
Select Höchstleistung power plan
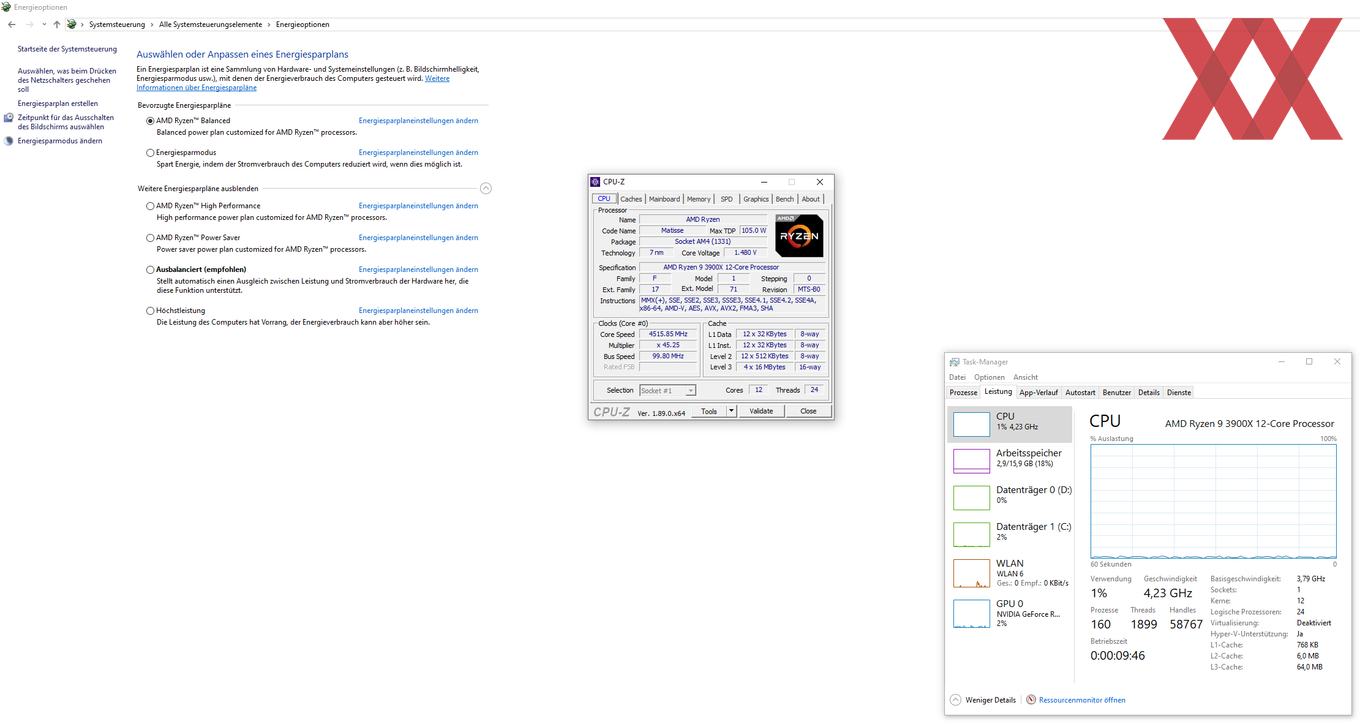(x=150, y=311)
